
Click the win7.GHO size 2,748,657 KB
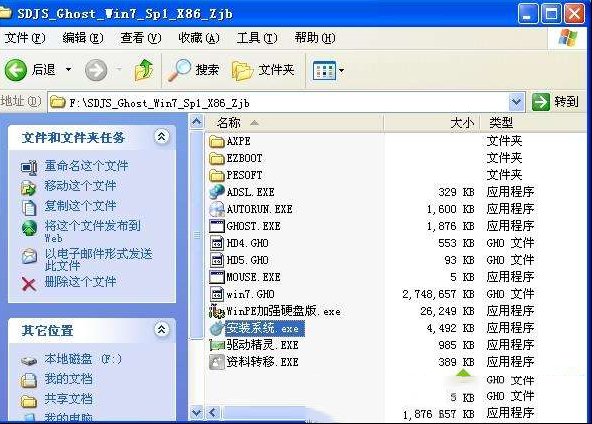pyautogui.click(x=438, y=294)
